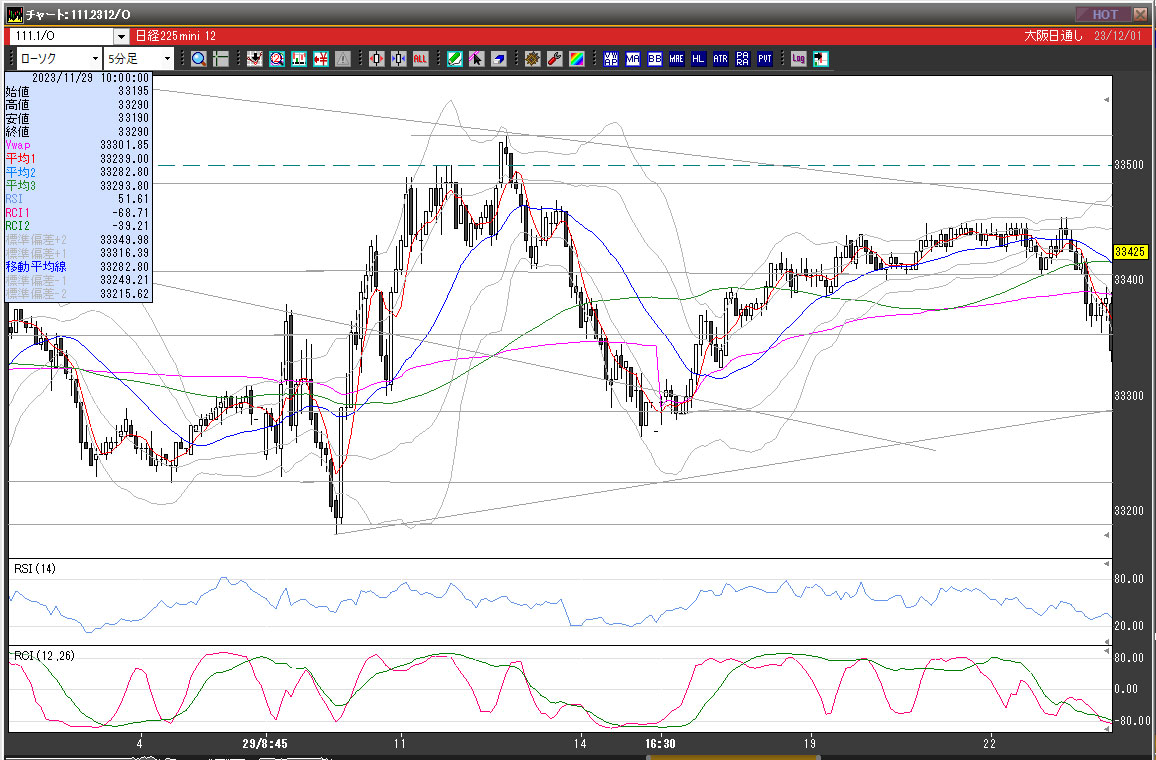
Task: Toggle the HL indicator button
Action: click(698, 59)
